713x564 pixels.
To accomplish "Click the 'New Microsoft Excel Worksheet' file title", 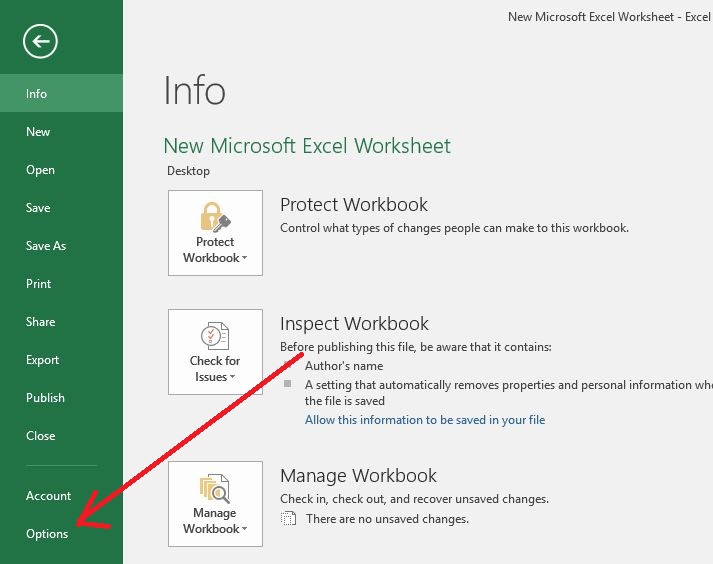I will pyautogui.click(x=307, y=146).
